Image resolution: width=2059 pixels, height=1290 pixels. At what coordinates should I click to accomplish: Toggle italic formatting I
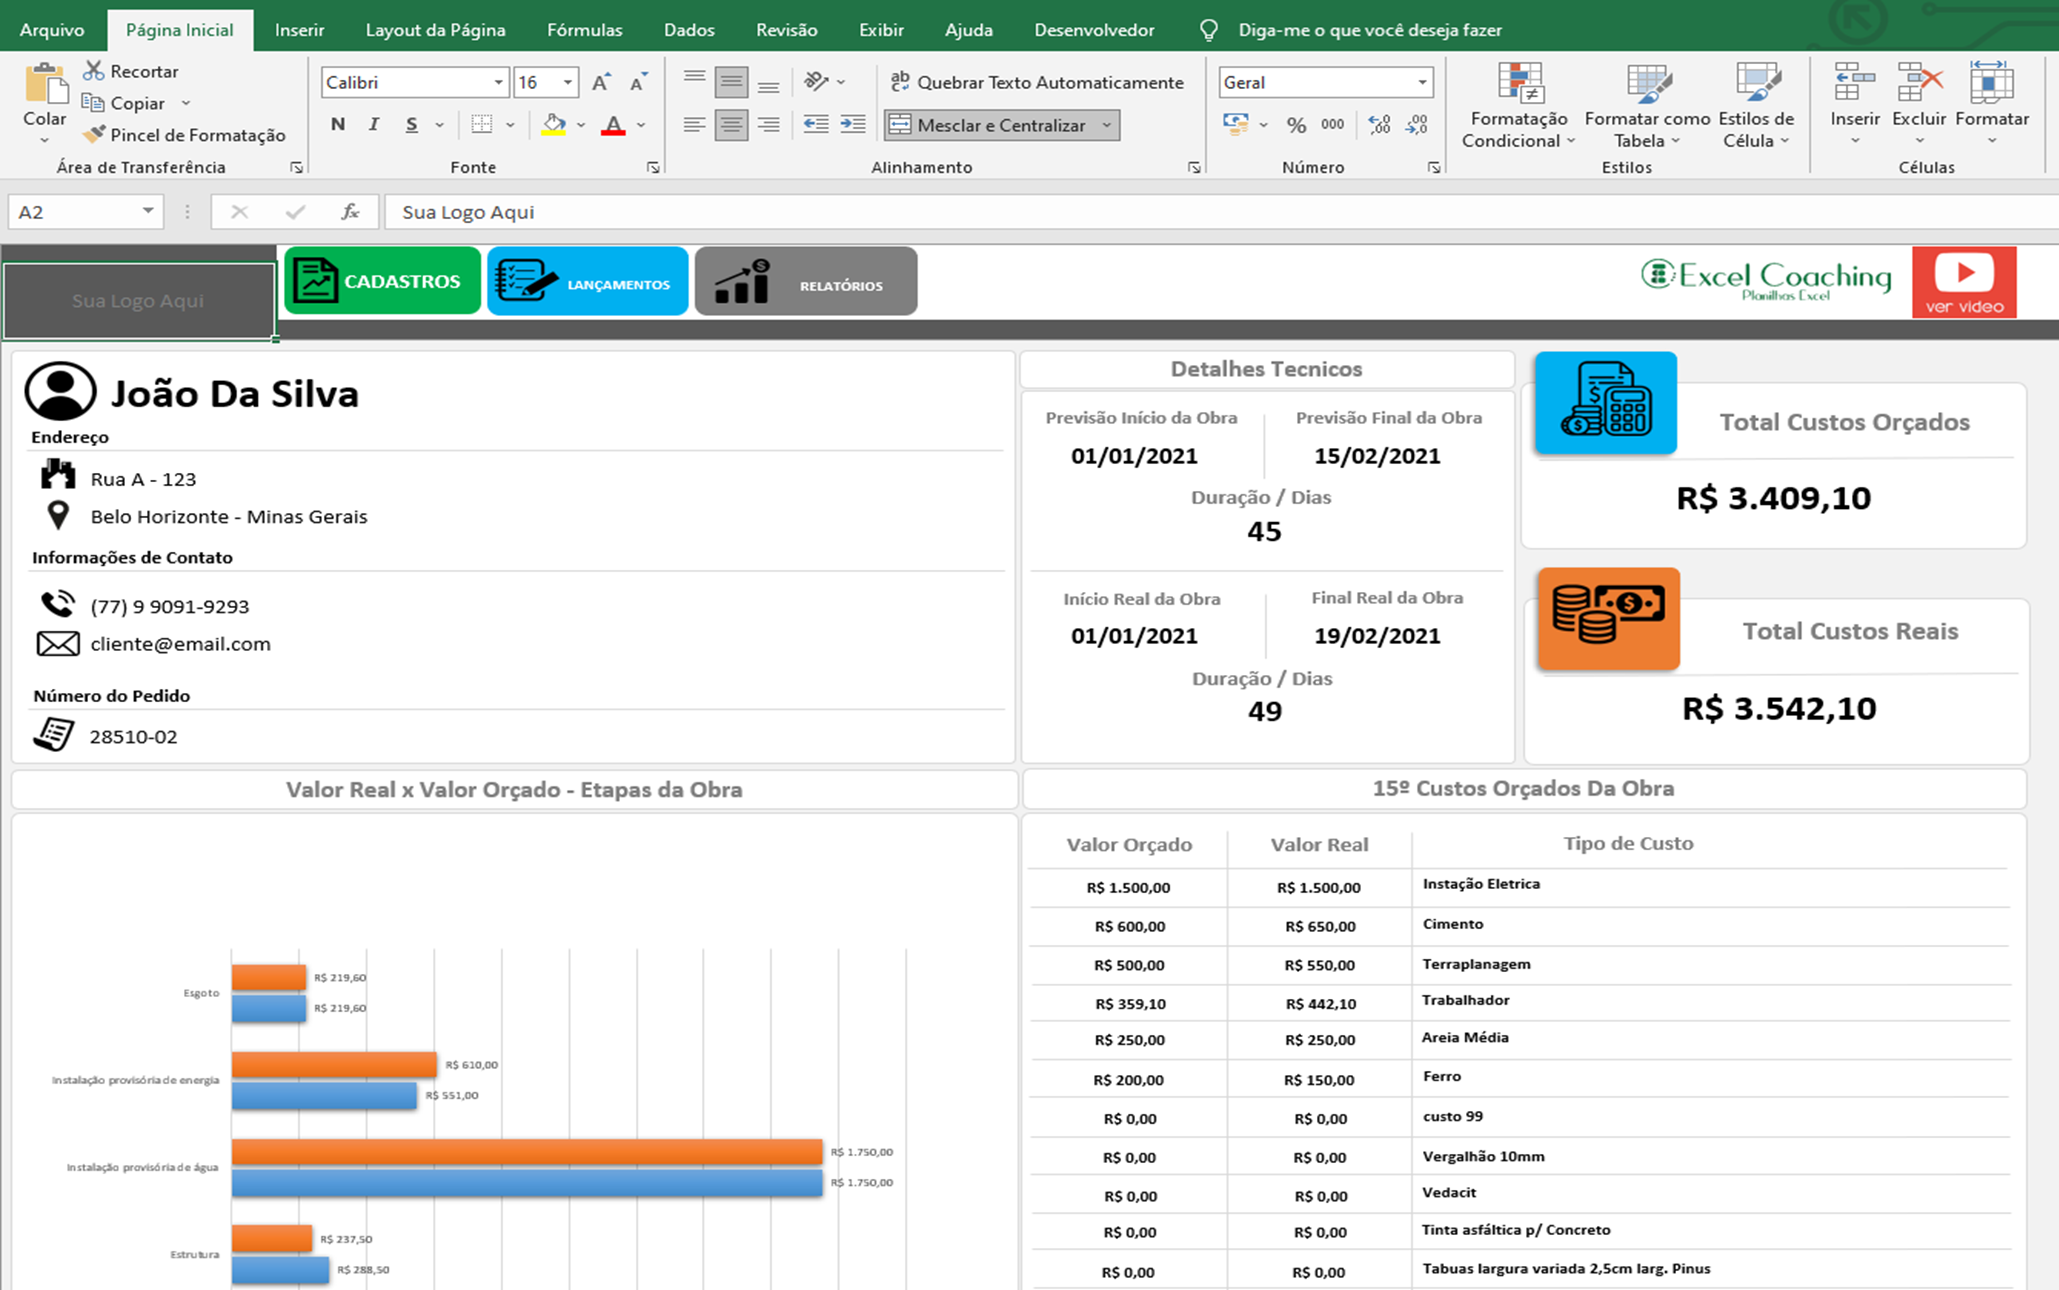[374, 125]
